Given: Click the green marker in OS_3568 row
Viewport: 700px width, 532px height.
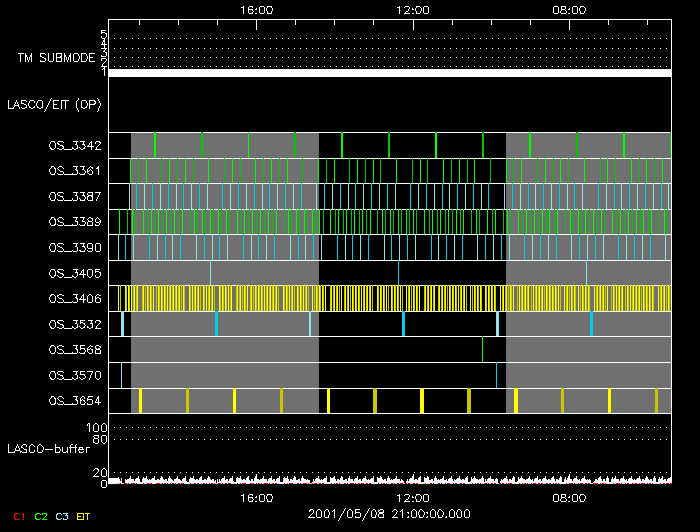Looking at the screenshot, I should [x=483, y=349].
